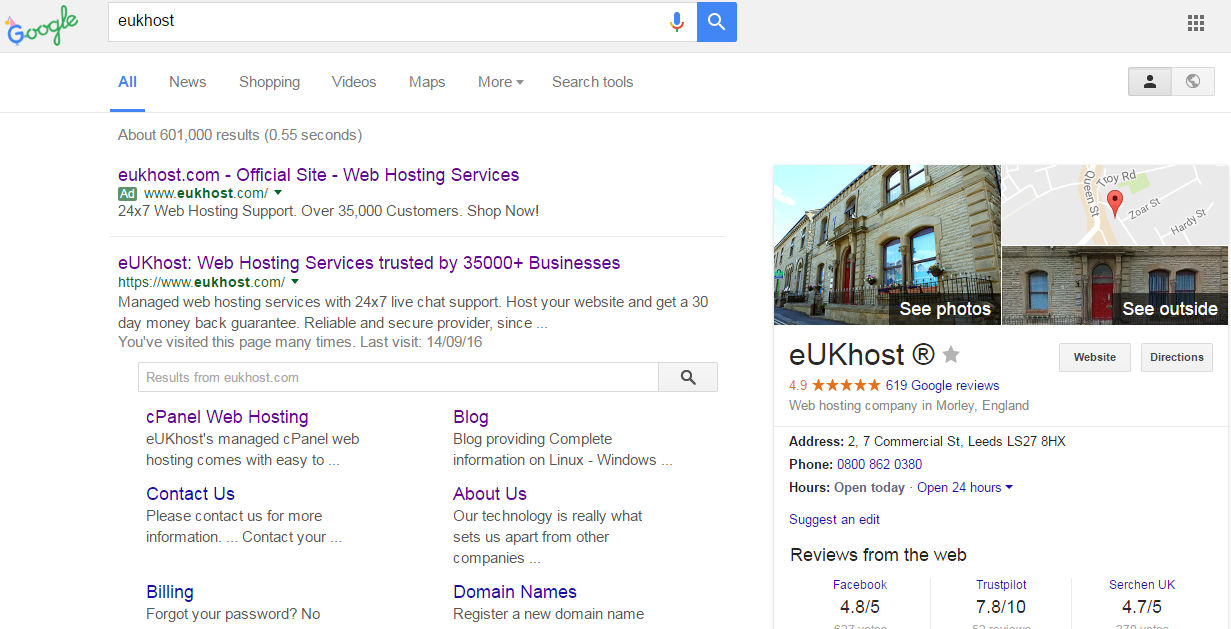Switch to global results globe icon
Screen dimensions: 1231x629
click(1192, 82)
